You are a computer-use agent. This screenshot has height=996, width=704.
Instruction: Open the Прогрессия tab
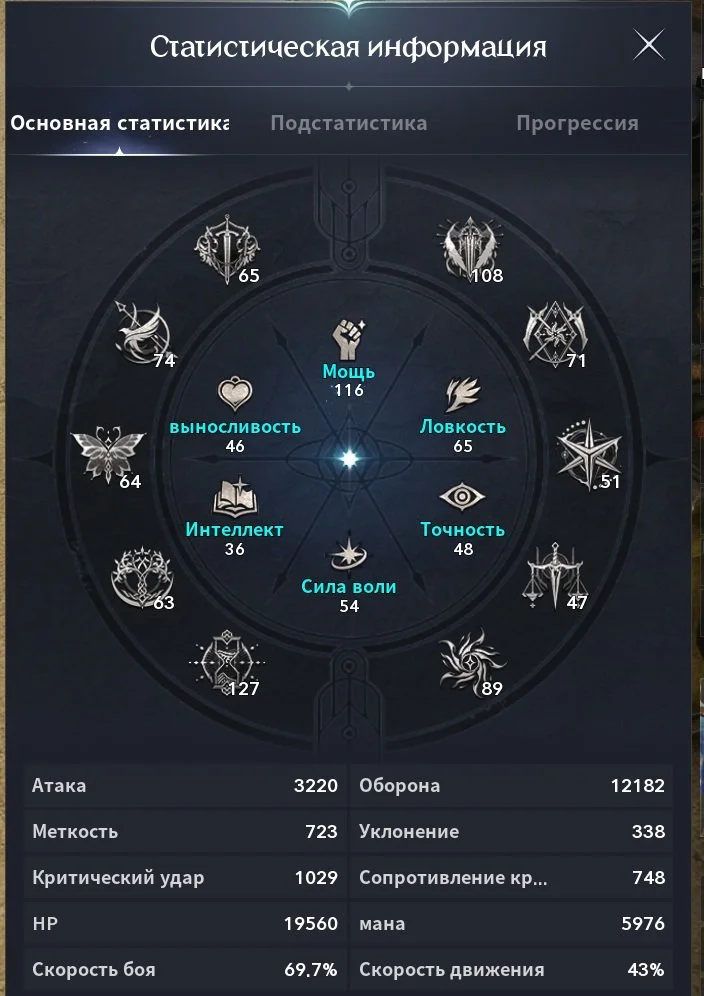pyautogui.click(x=577, y=123)
